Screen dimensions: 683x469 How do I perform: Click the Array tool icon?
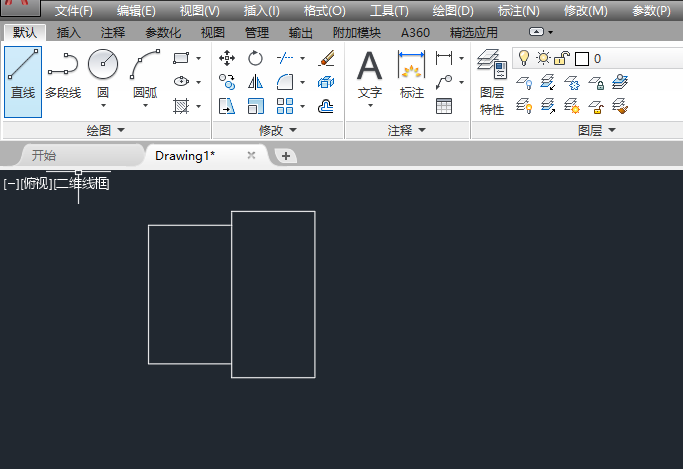click(285, 106)
